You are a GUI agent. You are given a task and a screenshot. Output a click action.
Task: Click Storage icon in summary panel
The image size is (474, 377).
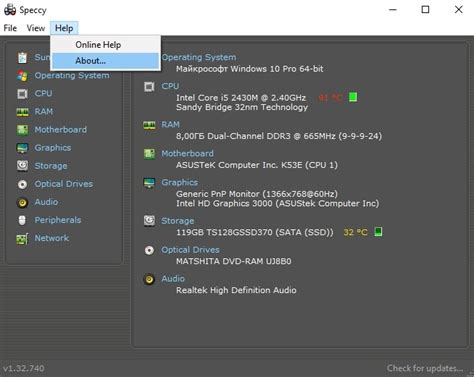pos(149,221)
